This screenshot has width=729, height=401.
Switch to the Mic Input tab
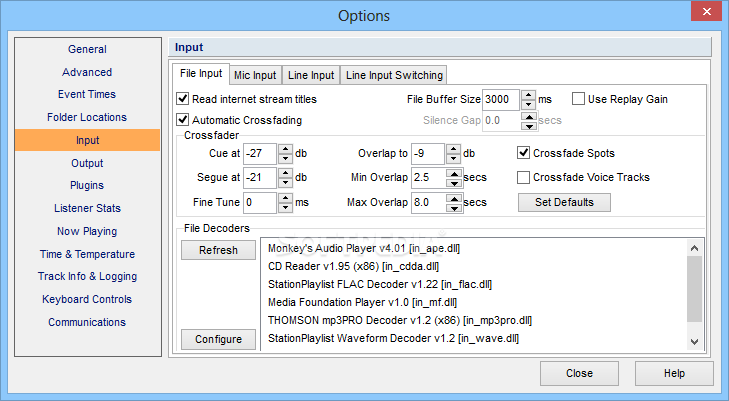(255, 75)
